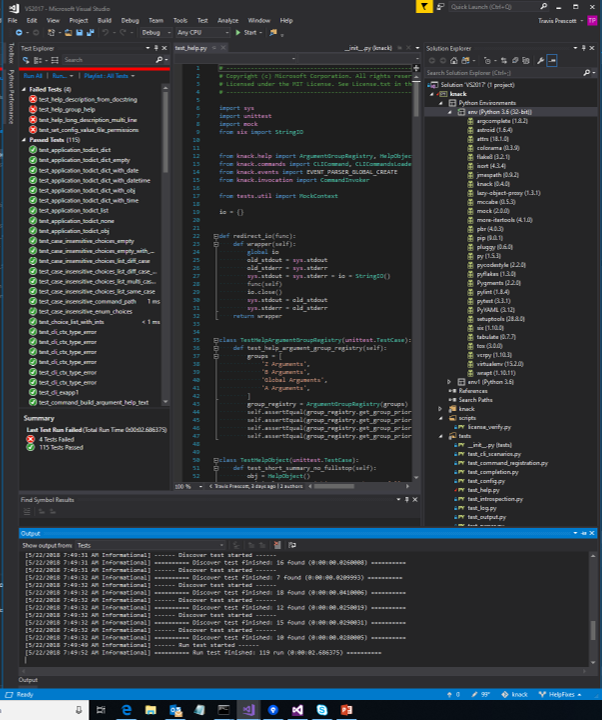Open test_config.py in Solution Explorer
602x720 pixels.
pos(486,481)
